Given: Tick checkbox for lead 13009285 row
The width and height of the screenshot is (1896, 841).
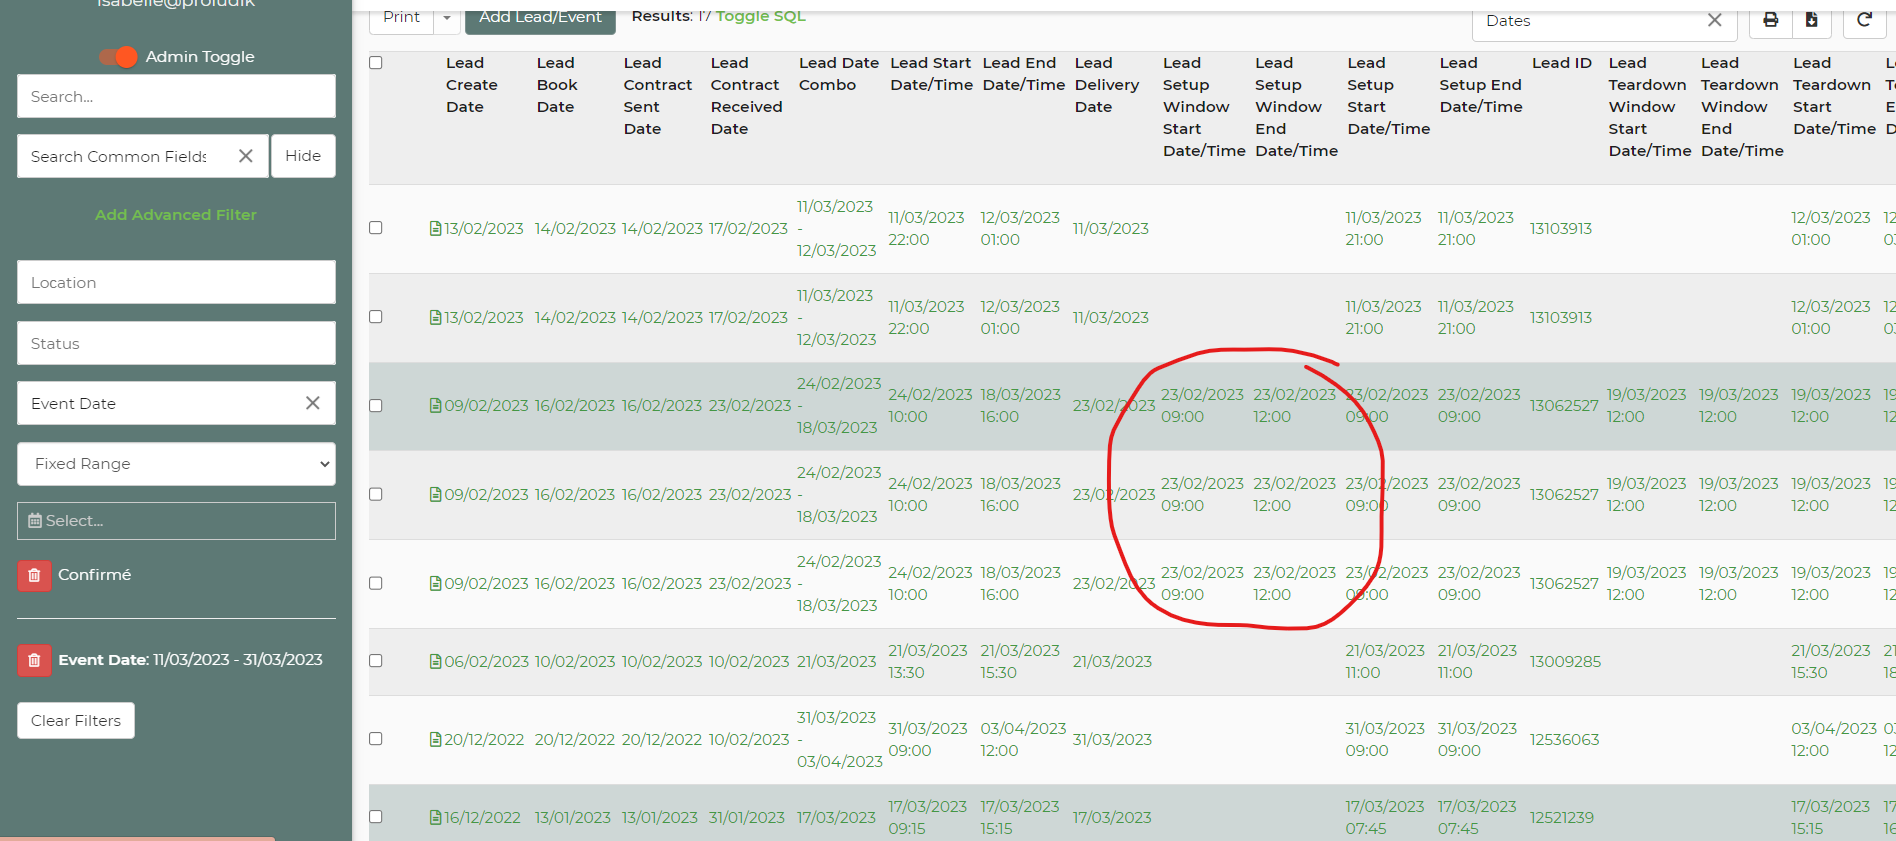Looking at the screenshot, I should [x=376, y=661].
